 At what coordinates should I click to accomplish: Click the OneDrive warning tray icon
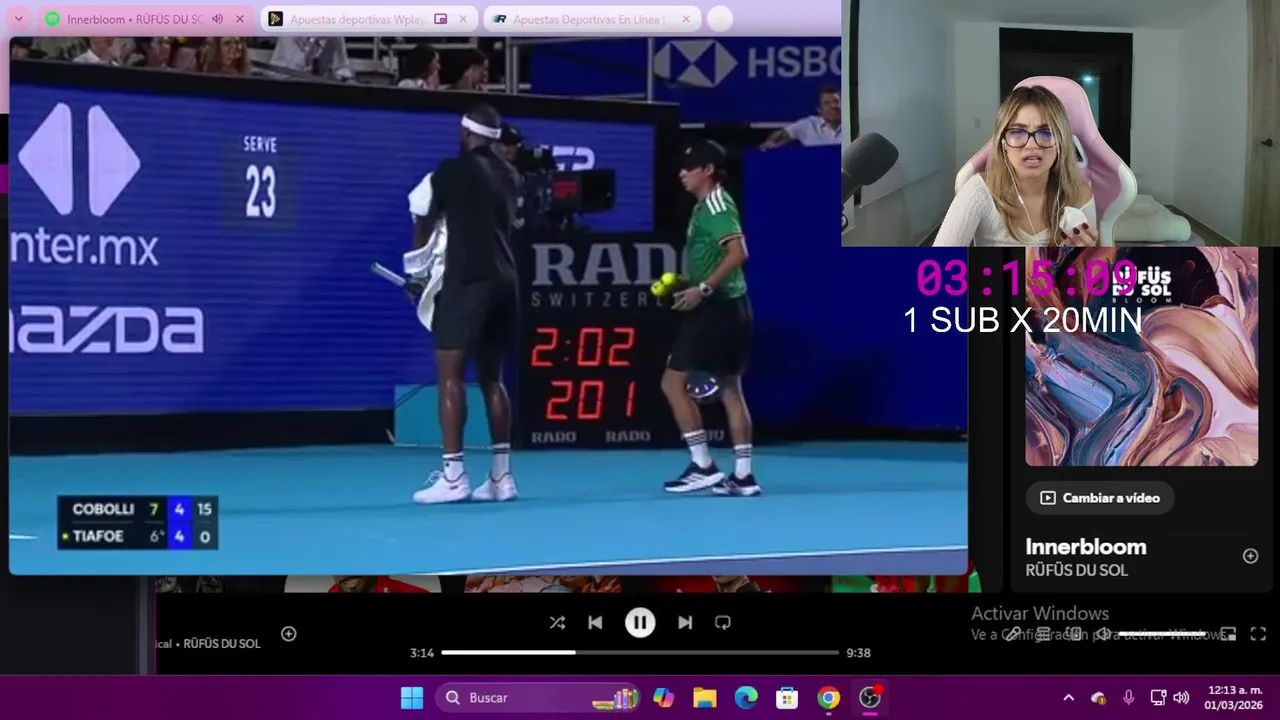(1099, 698)
